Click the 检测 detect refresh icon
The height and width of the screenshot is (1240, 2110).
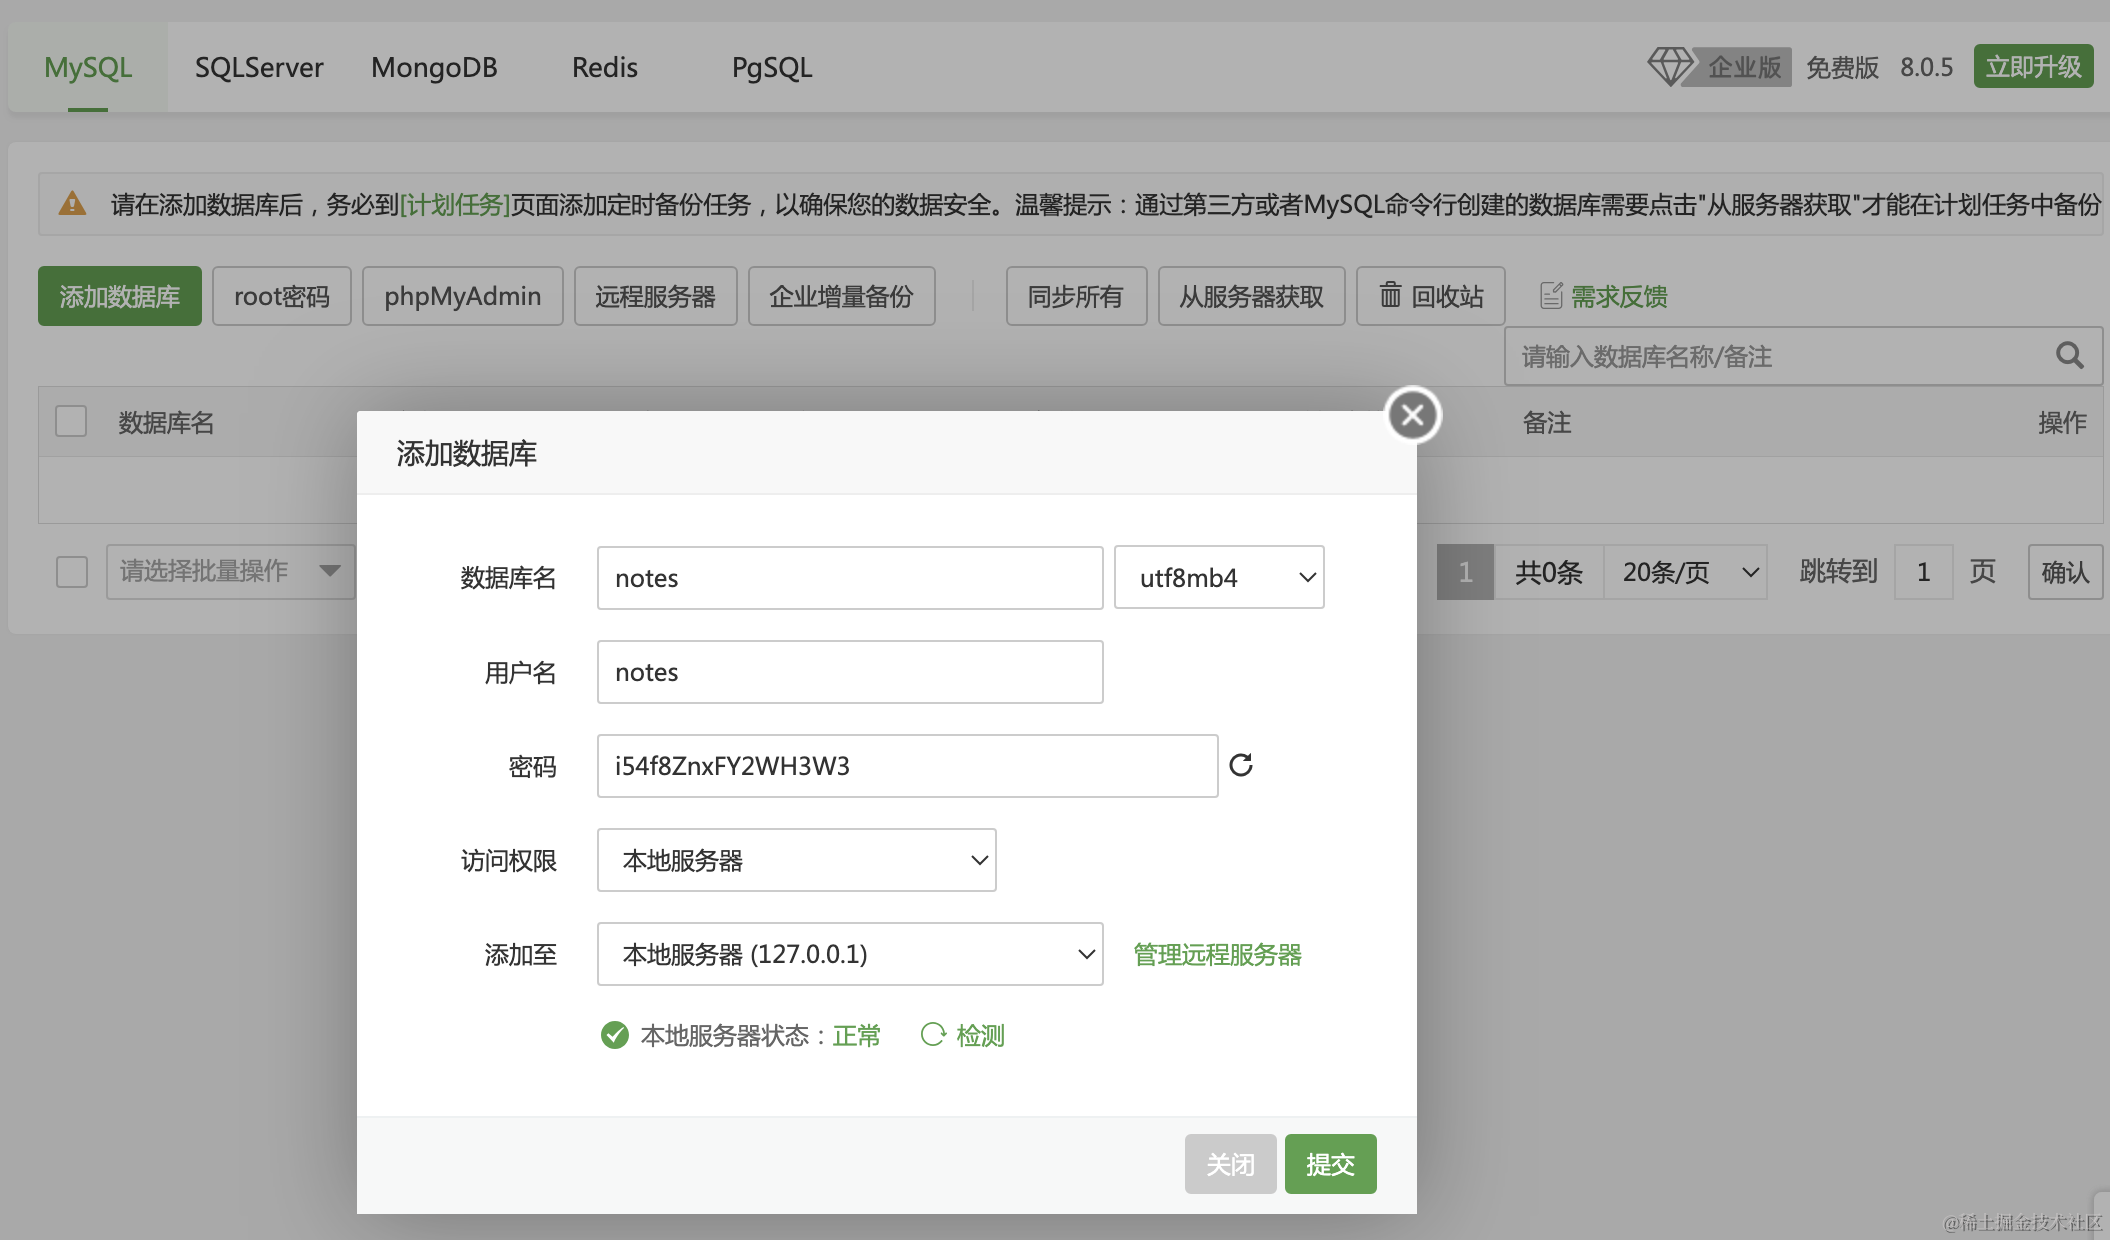point(932,1035)
